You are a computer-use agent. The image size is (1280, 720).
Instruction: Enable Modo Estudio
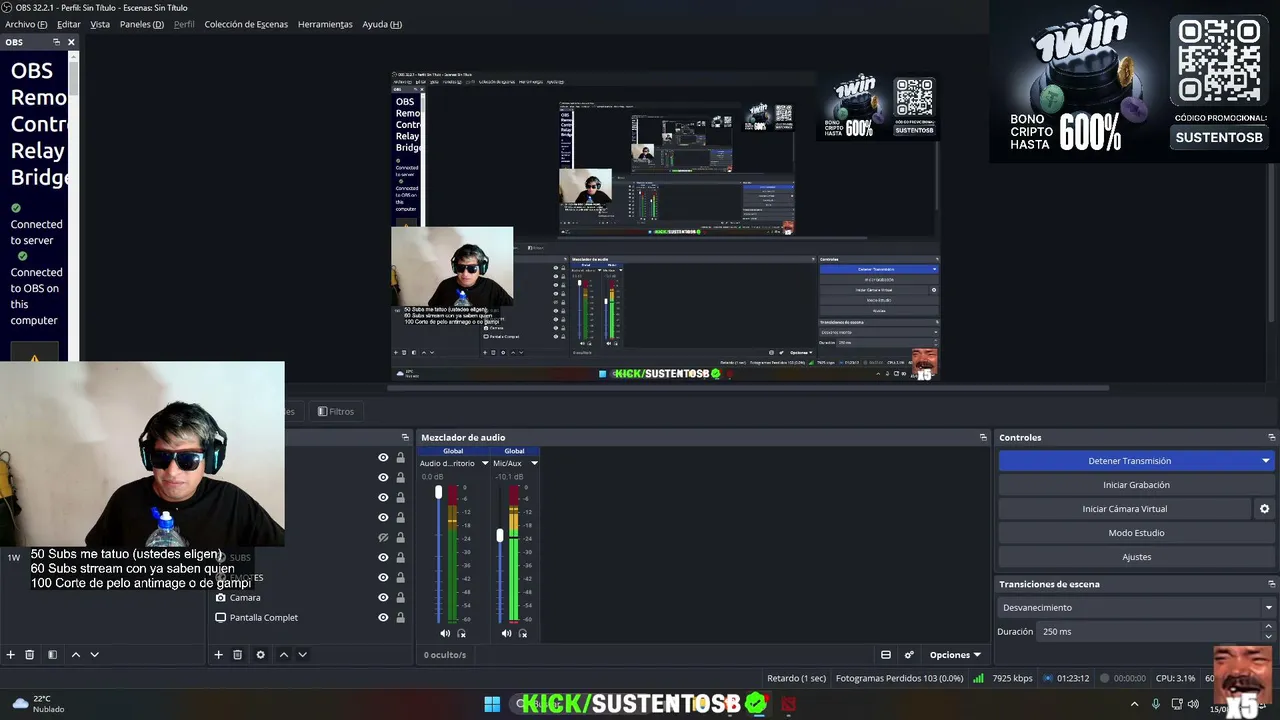tap(1136, 533)
